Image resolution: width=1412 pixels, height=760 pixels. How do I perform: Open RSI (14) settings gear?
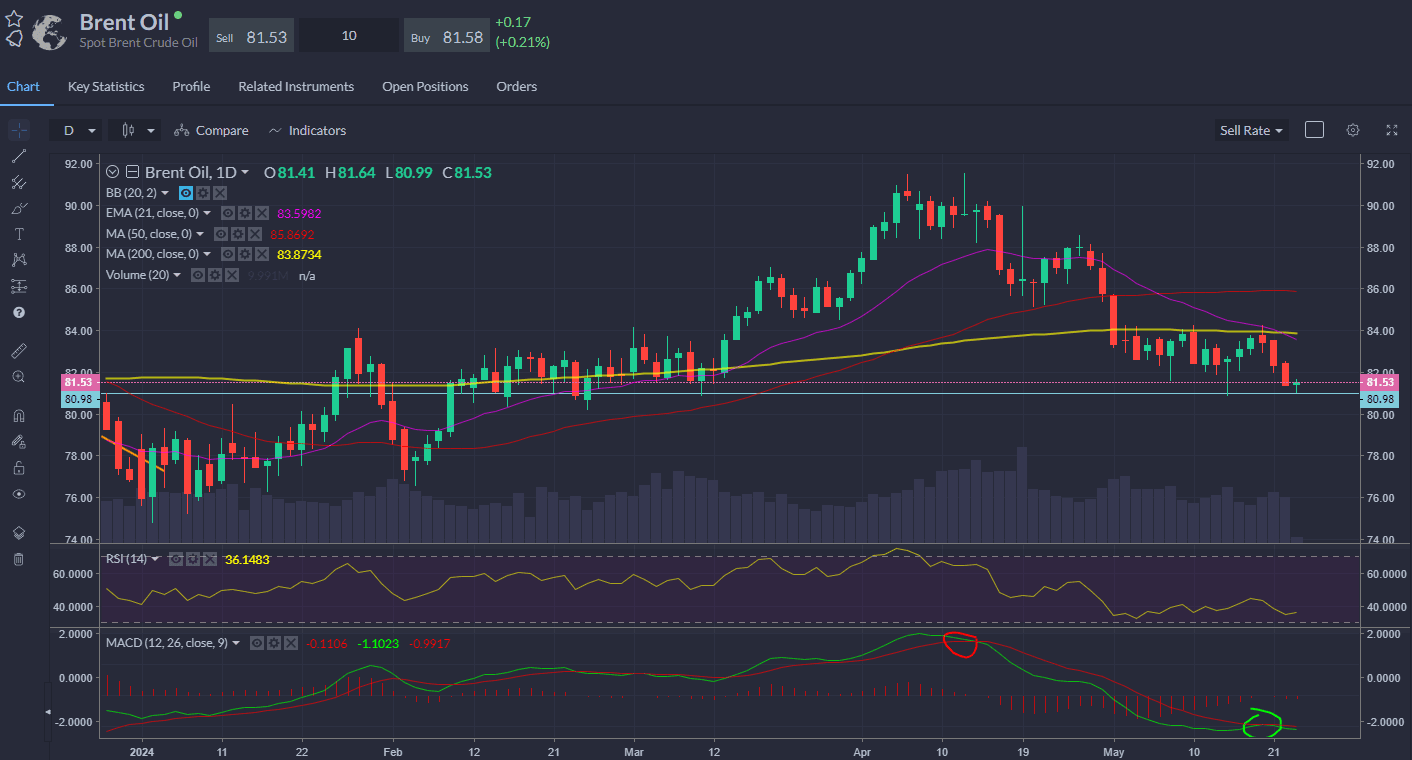(x=193, y=559)
